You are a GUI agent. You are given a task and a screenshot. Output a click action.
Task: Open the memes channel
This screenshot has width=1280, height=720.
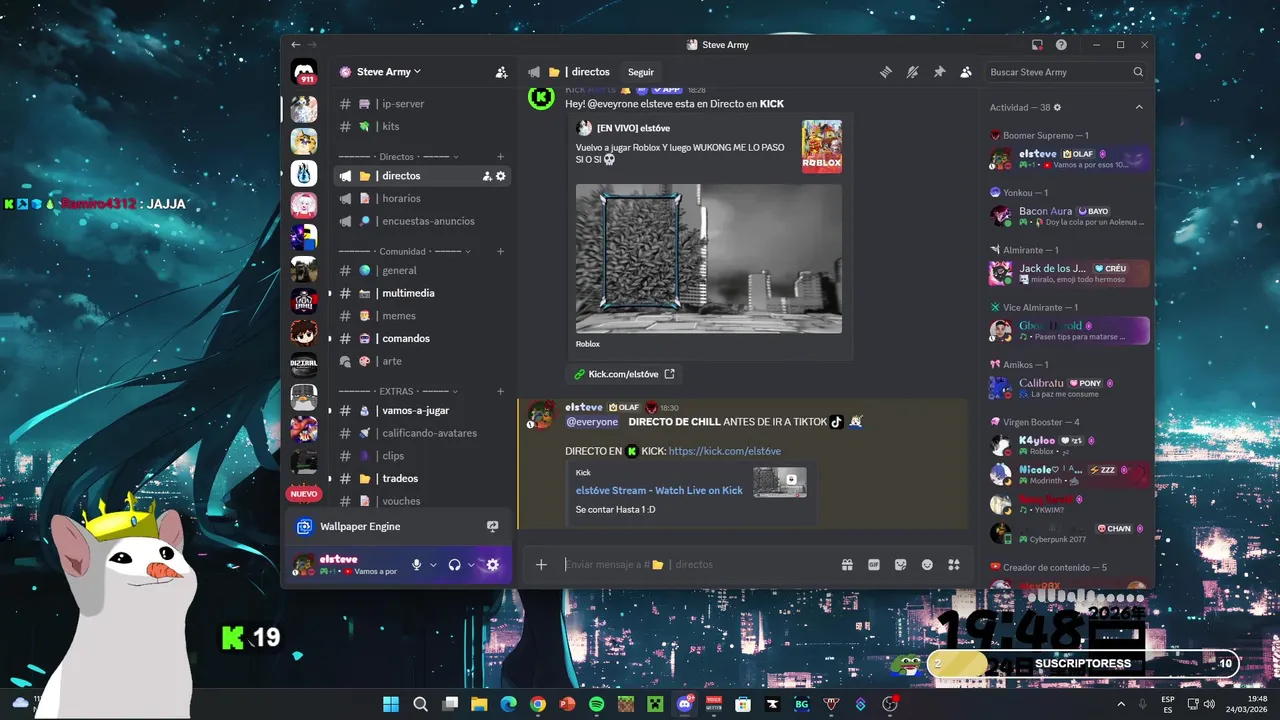422,316
